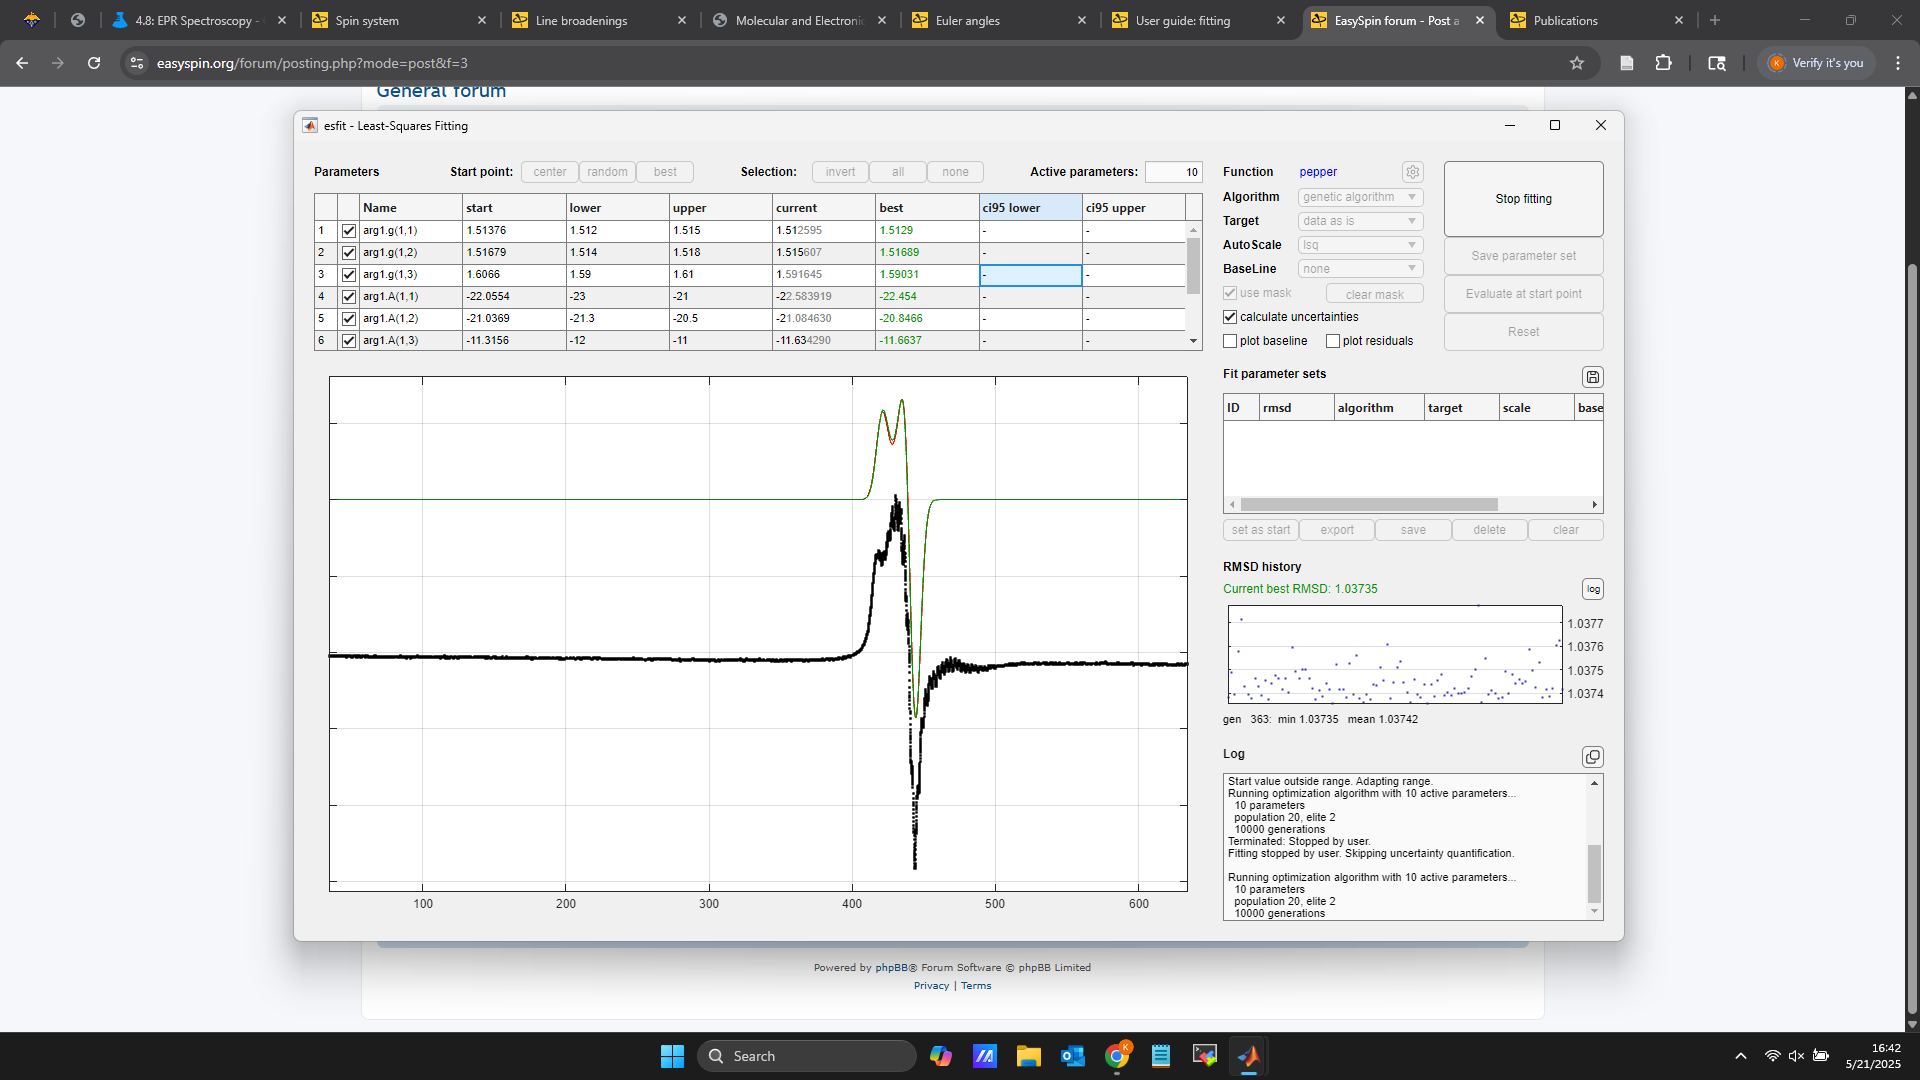
Task: Uncheck calculate uncertainties
Action: 1230,317
